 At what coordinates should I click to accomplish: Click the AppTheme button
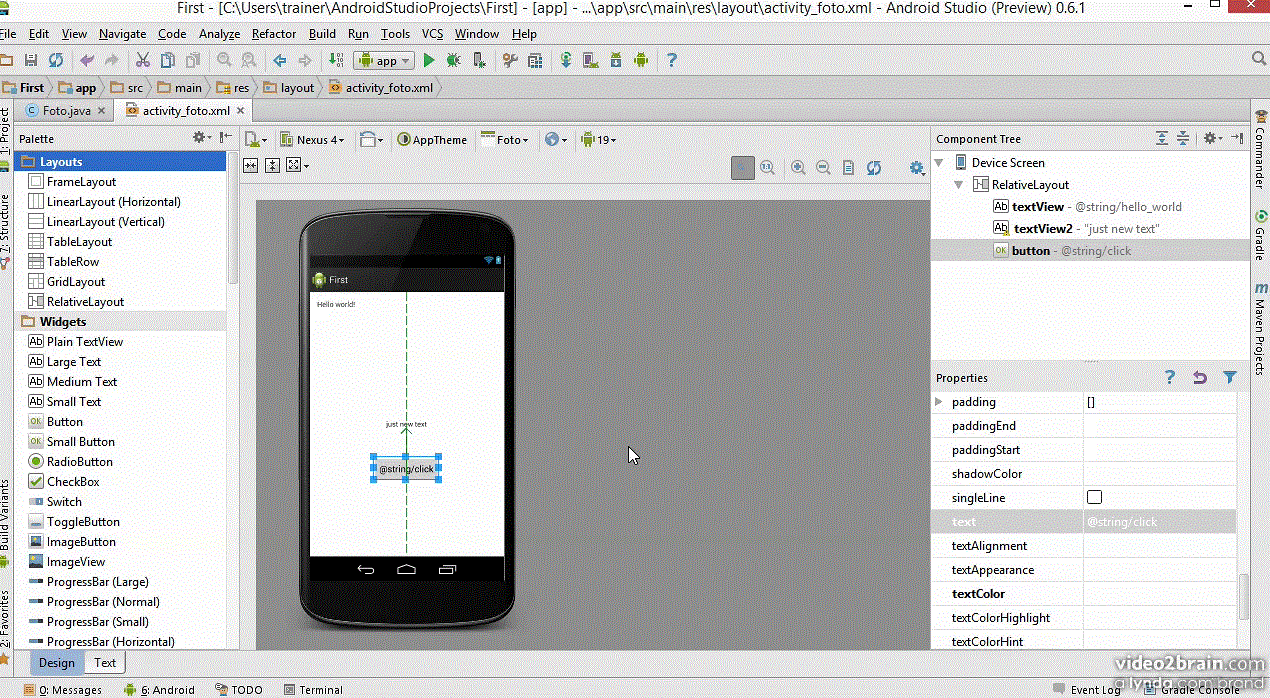point(432,139)
